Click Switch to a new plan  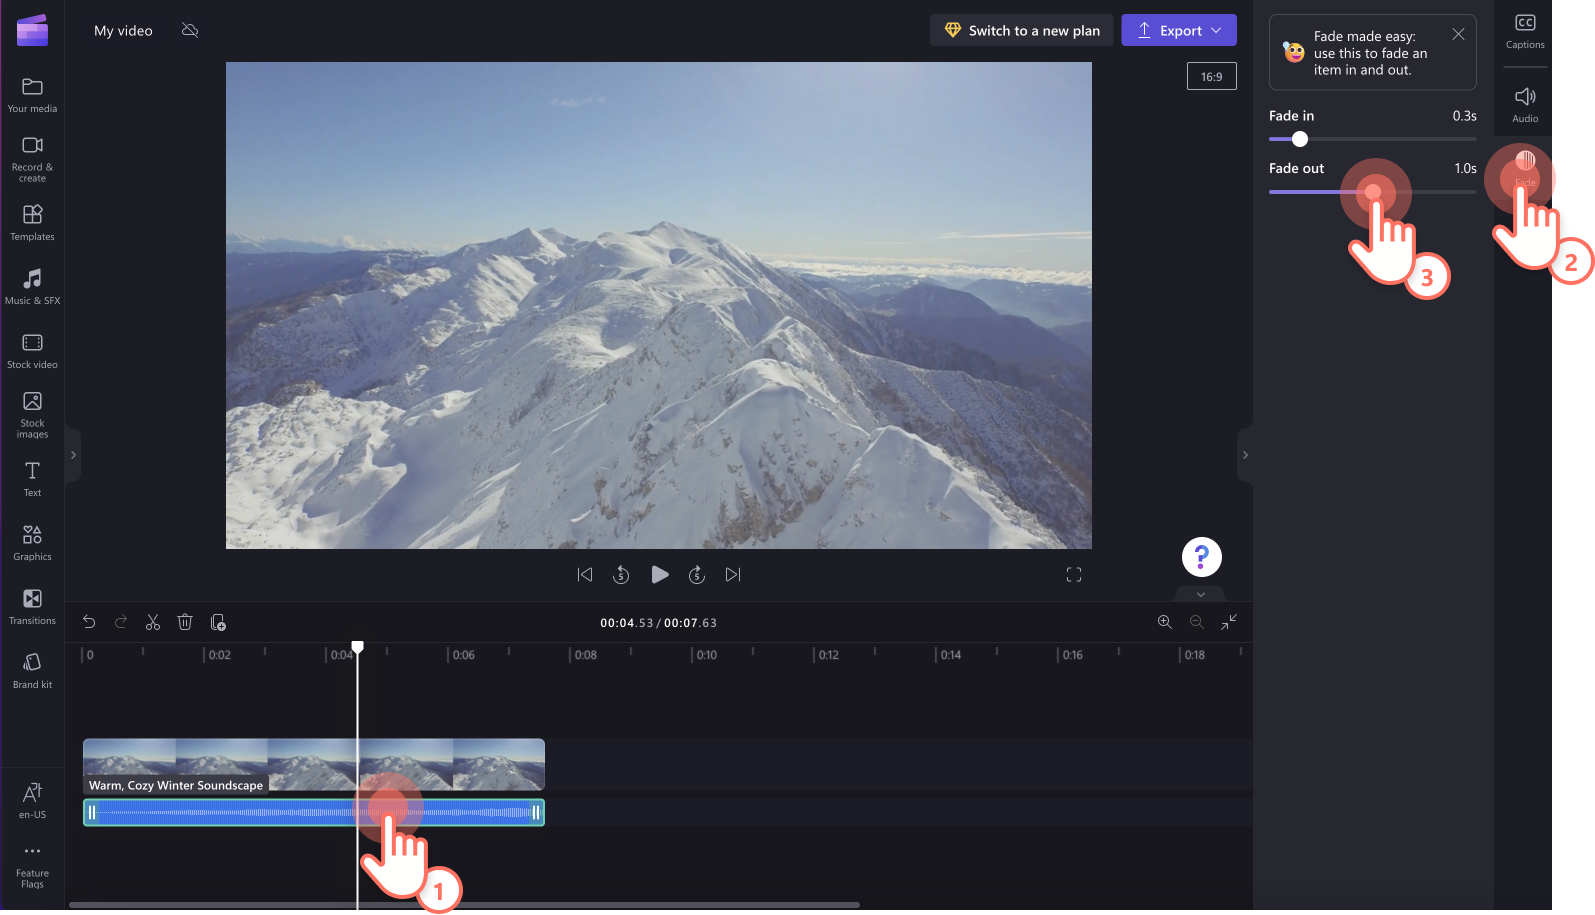tap(1021, 30)
